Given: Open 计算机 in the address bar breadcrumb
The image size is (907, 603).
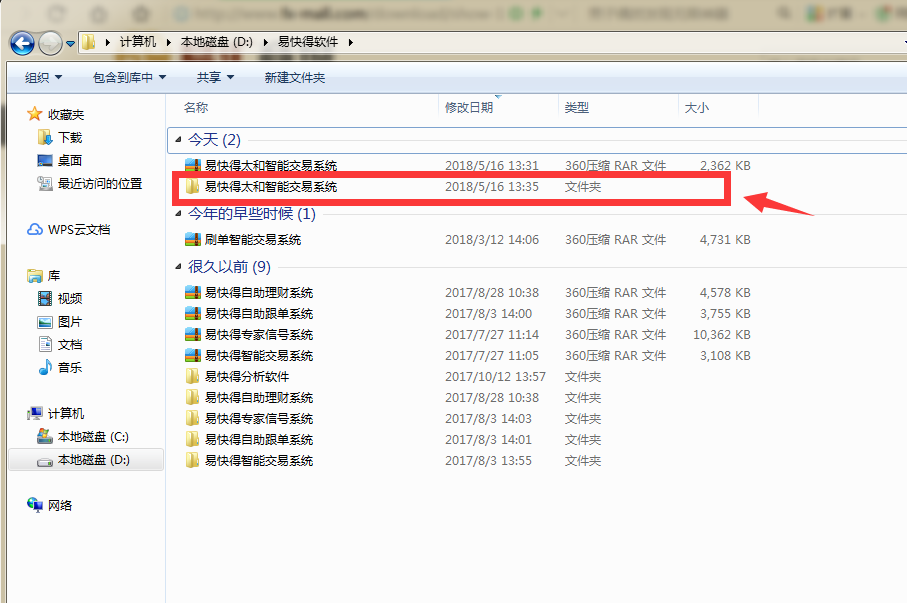Looking at the screenshot, I should click(x=138, y=42).
